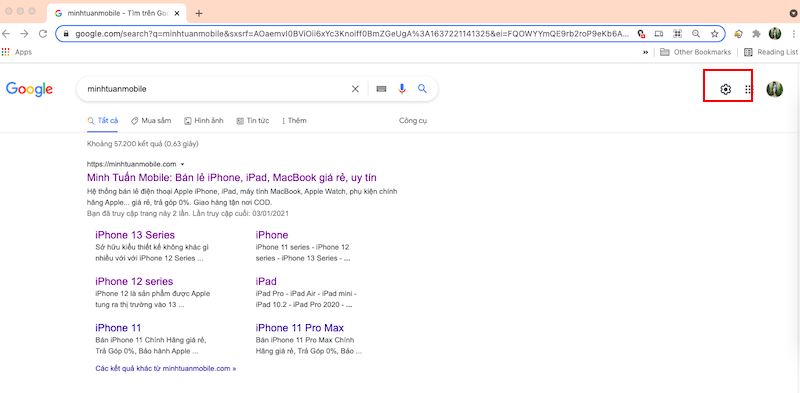Expand the Thêm search menu
Image resolution: width=800 pixels, height=393 pixels.
point(294,121)
